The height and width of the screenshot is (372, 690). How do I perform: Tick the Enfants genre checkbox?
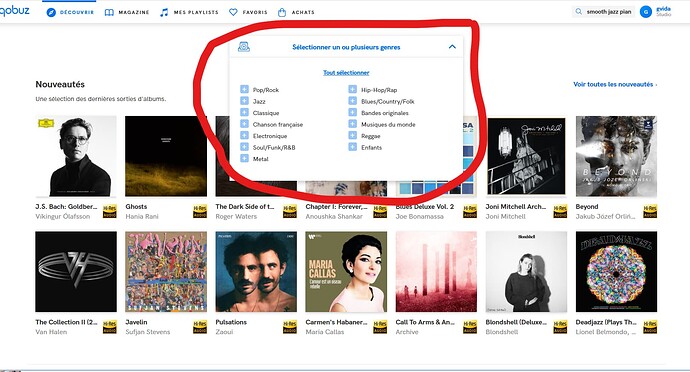352,147
